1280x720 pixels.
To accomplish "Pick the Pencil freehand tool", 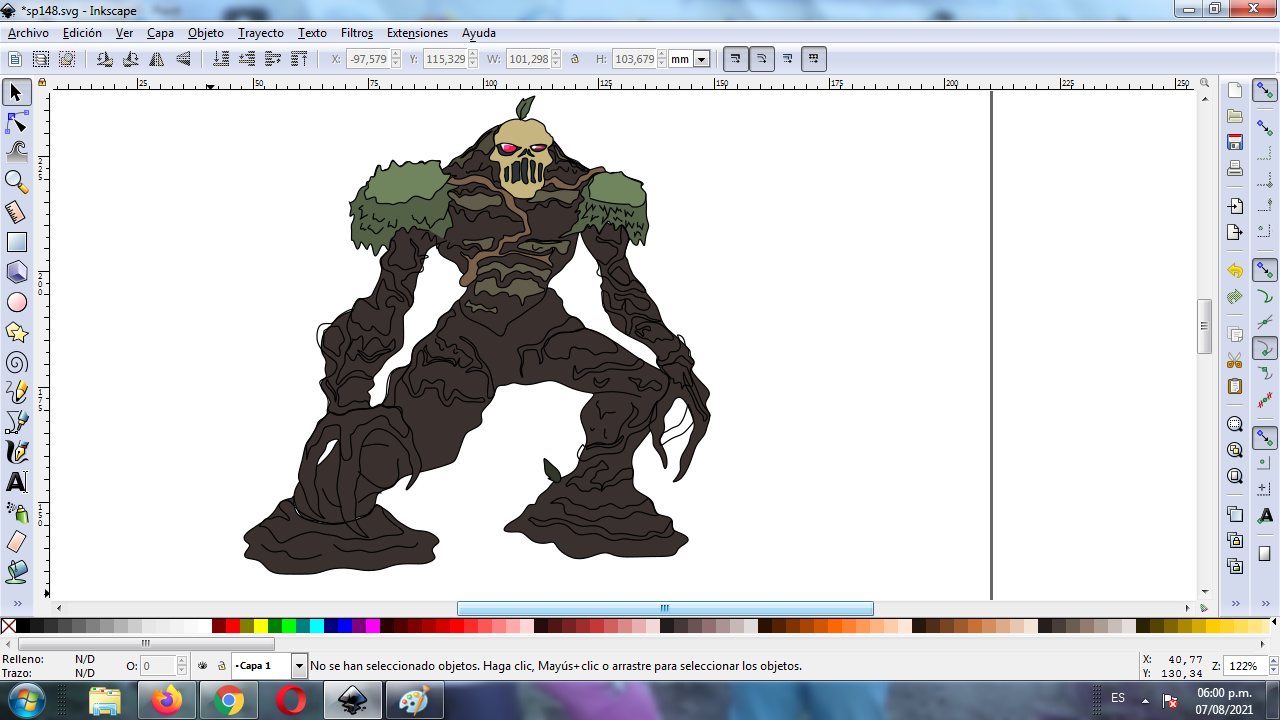I will [x=16, y=392].
